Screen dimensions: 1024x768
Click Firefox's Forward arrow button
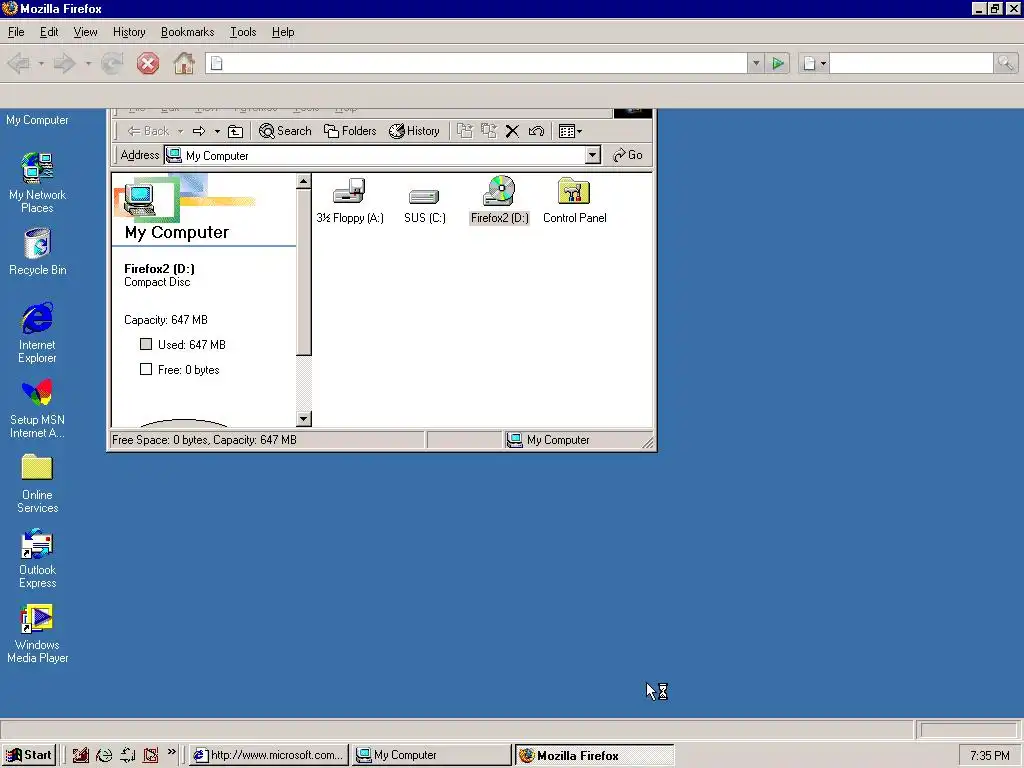click(65, 63)
